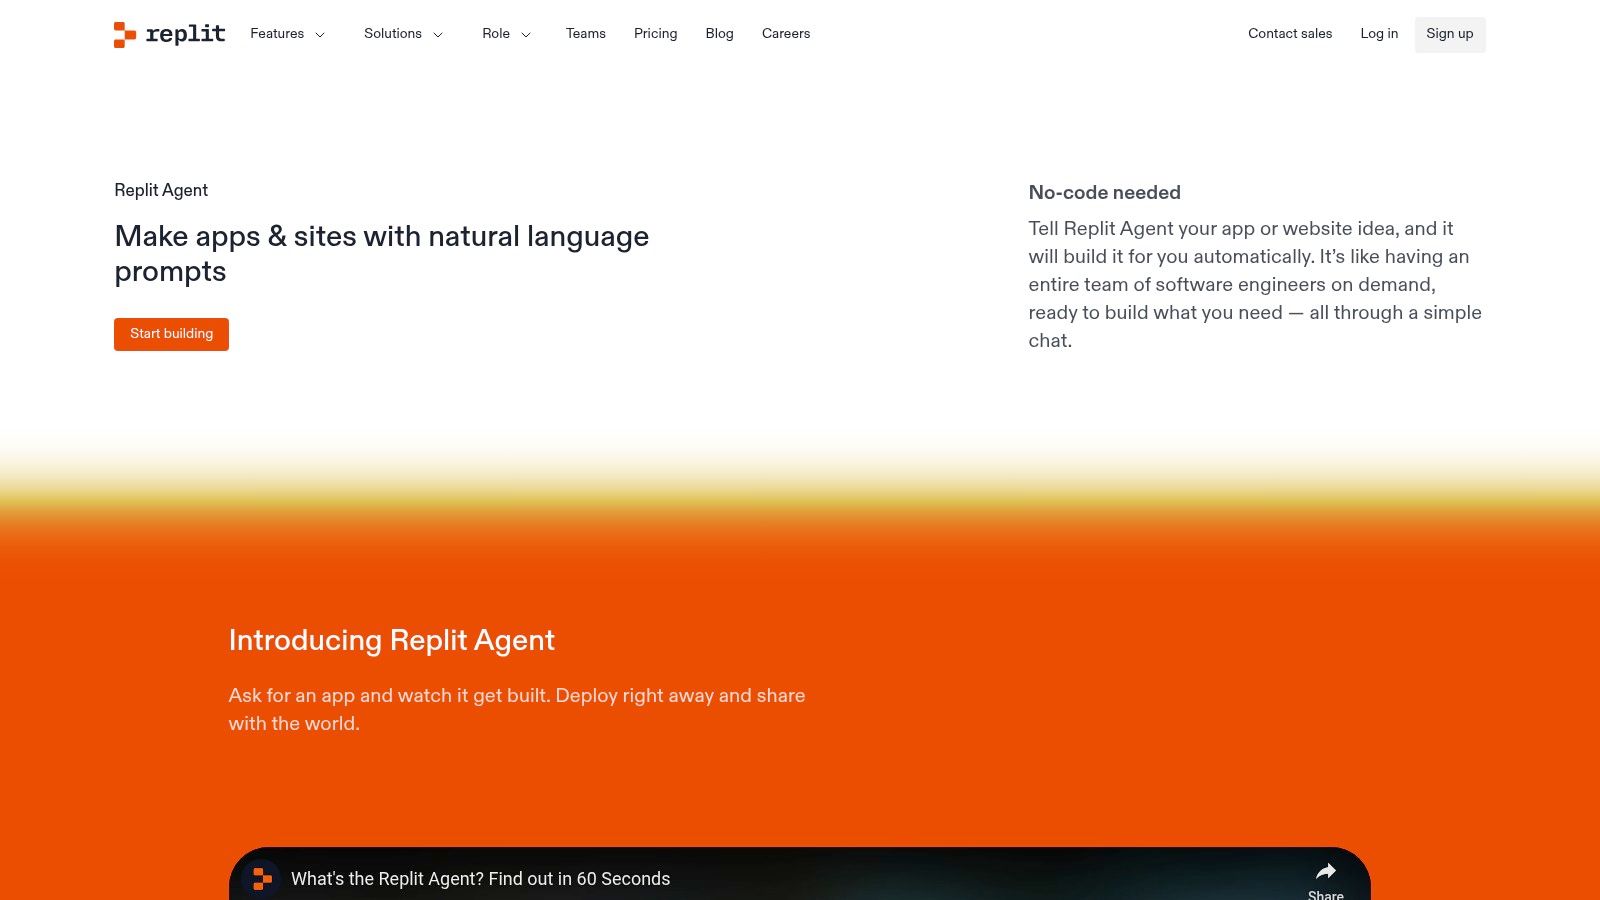Click the Log in link
The width and height of the screenshot is (1600, 900).
(1379, 34)
